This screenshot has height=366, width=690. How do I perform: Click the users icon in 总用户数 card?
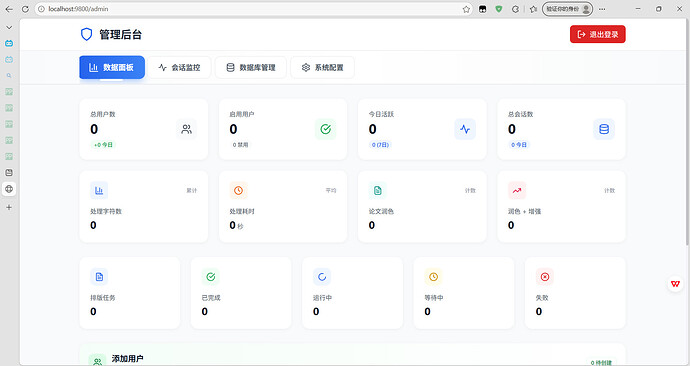coord(187,129)
